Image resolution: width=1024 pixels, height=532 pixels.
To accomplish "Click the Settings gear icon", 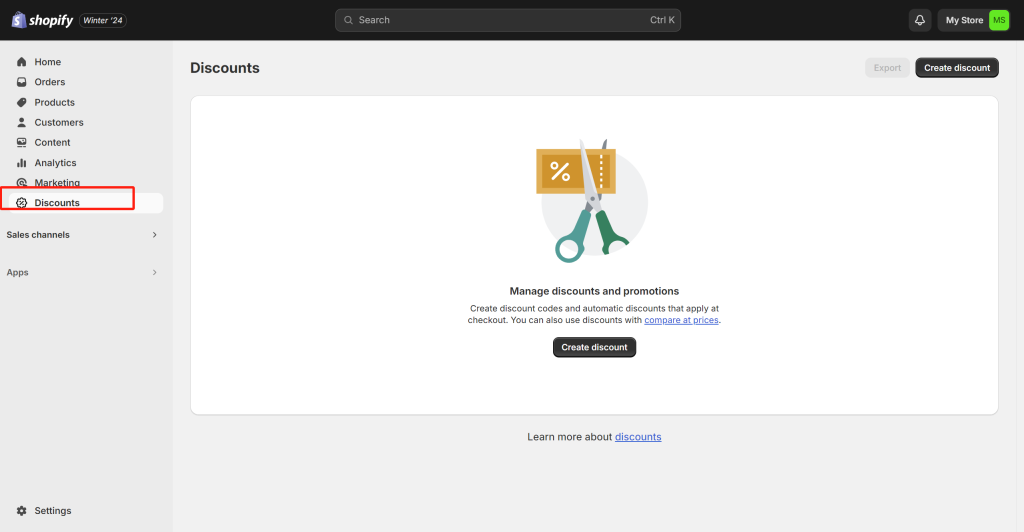I will click(22, 510).
